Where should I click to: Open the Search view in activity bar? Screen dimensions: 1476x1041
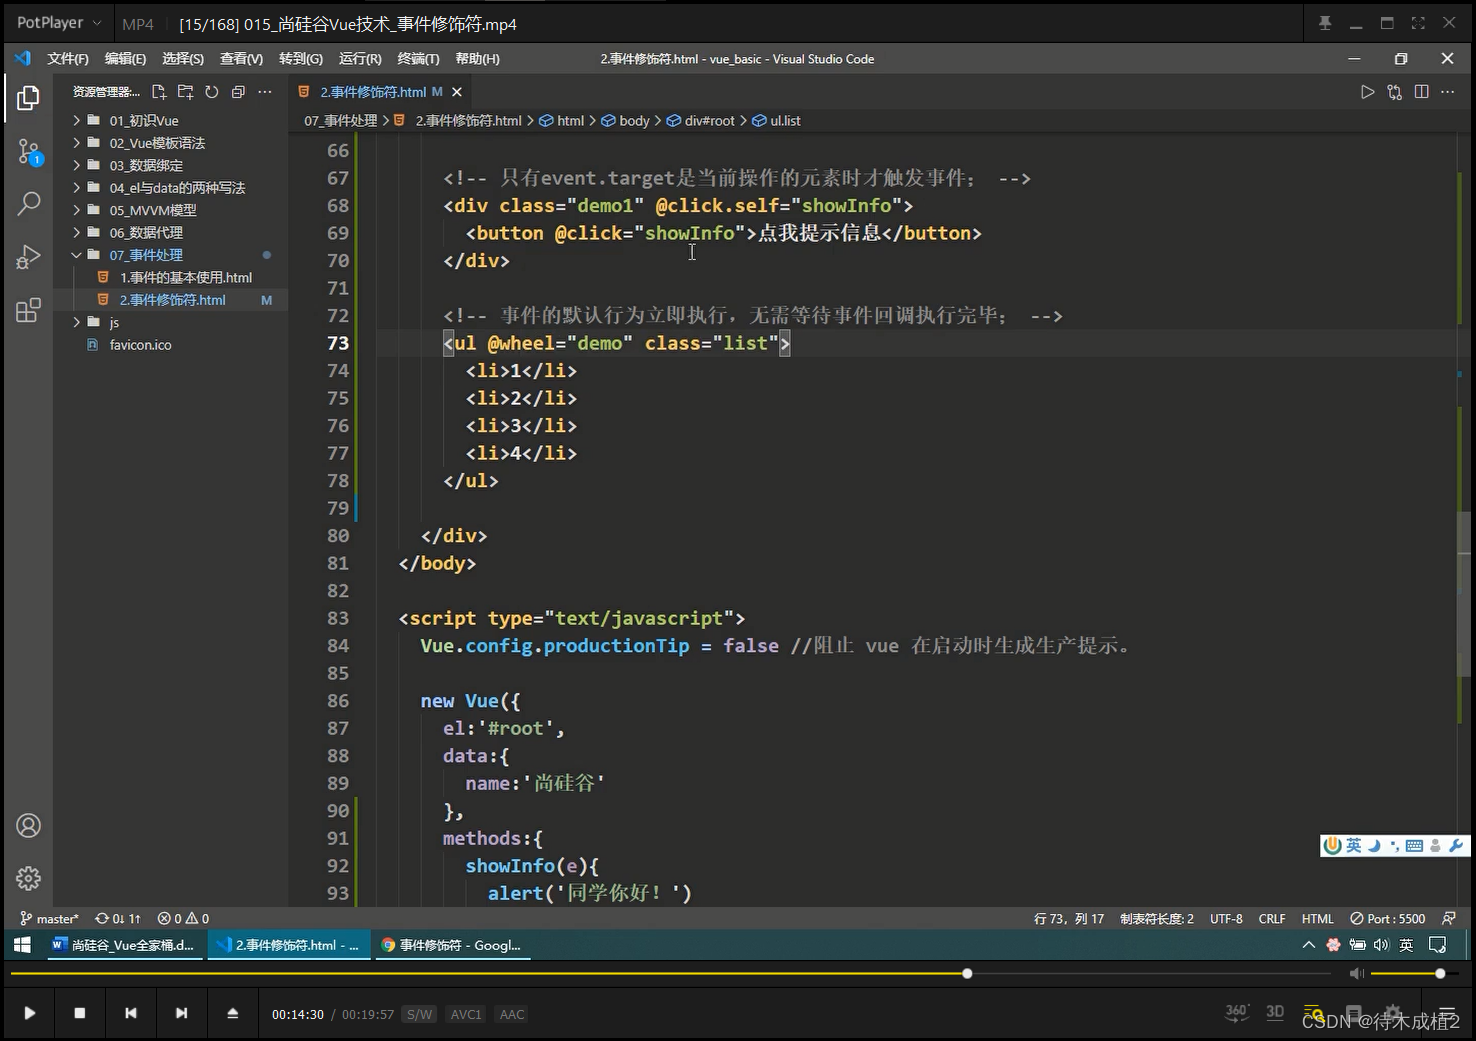tap(28, 204)
